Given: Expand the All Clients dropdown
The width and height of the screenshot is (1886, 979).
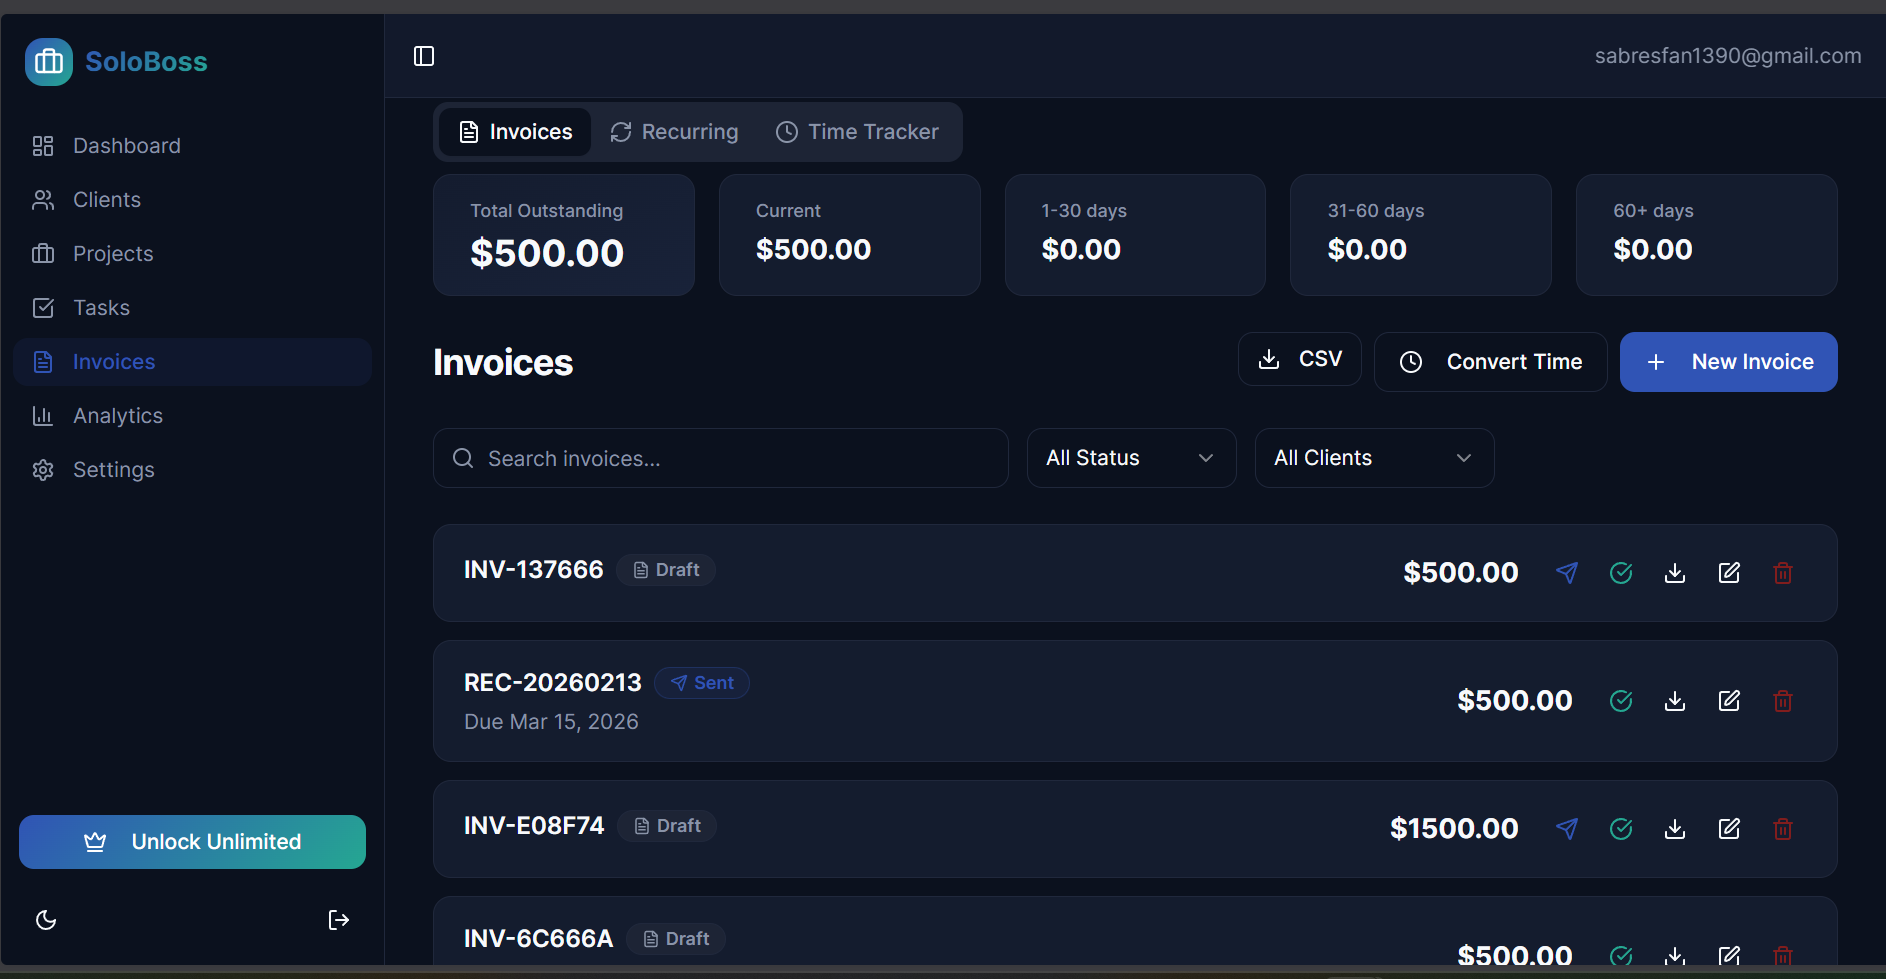Looking at the screenshot, I should (x=1374, y=457).
